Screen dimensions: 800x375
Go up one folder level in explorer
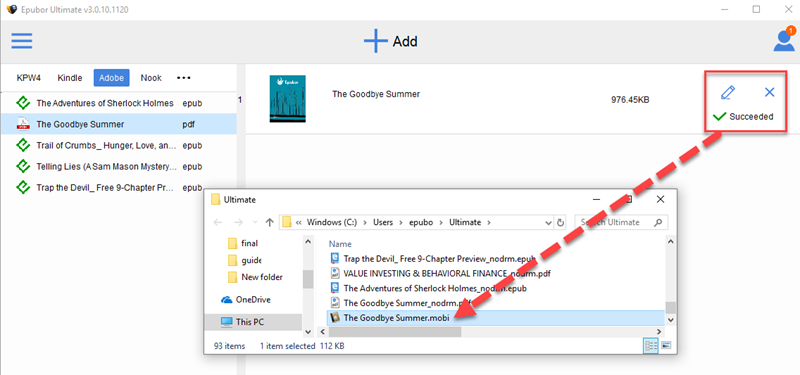pyautogui.click(x=270, y=222)
